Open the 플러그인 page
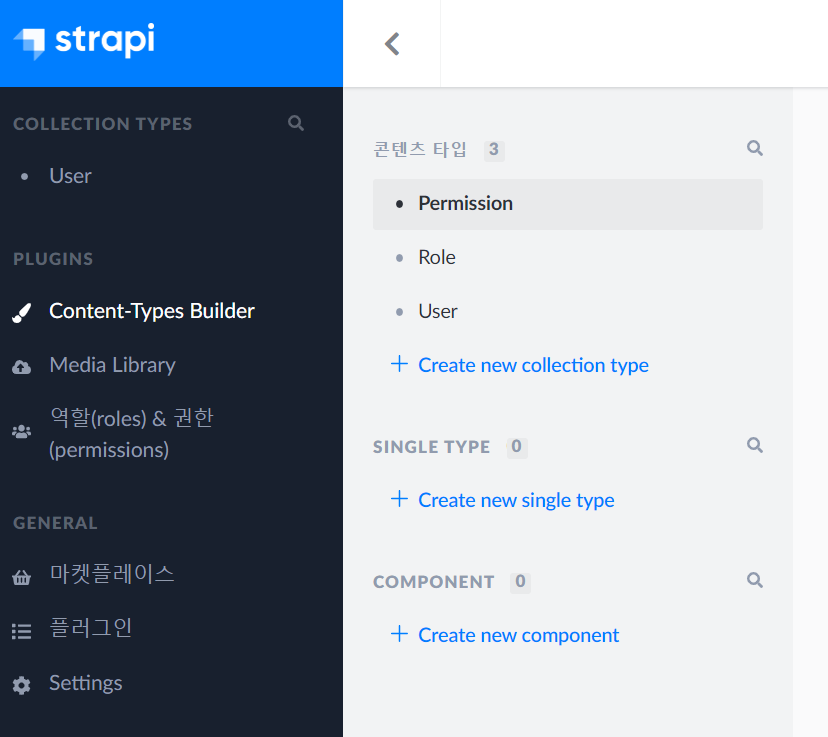The height and width of the screenshot is (737, 828). click(91, 628)
